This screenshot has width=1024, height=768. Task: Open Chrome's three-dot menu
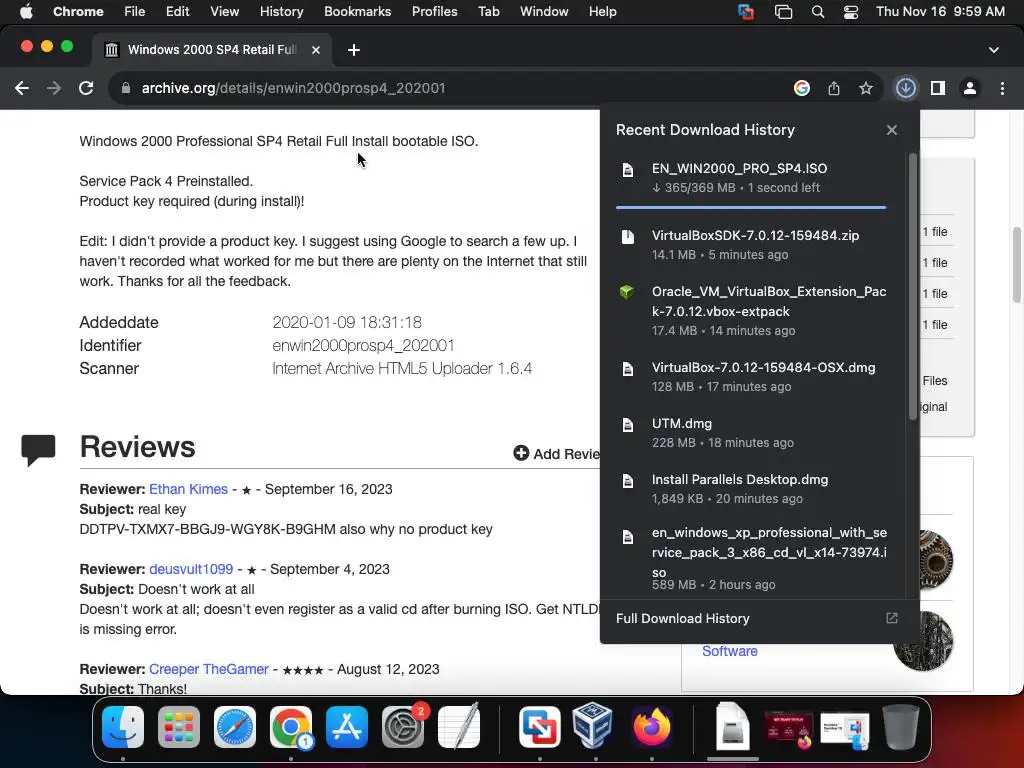(x=1002, y=88)
